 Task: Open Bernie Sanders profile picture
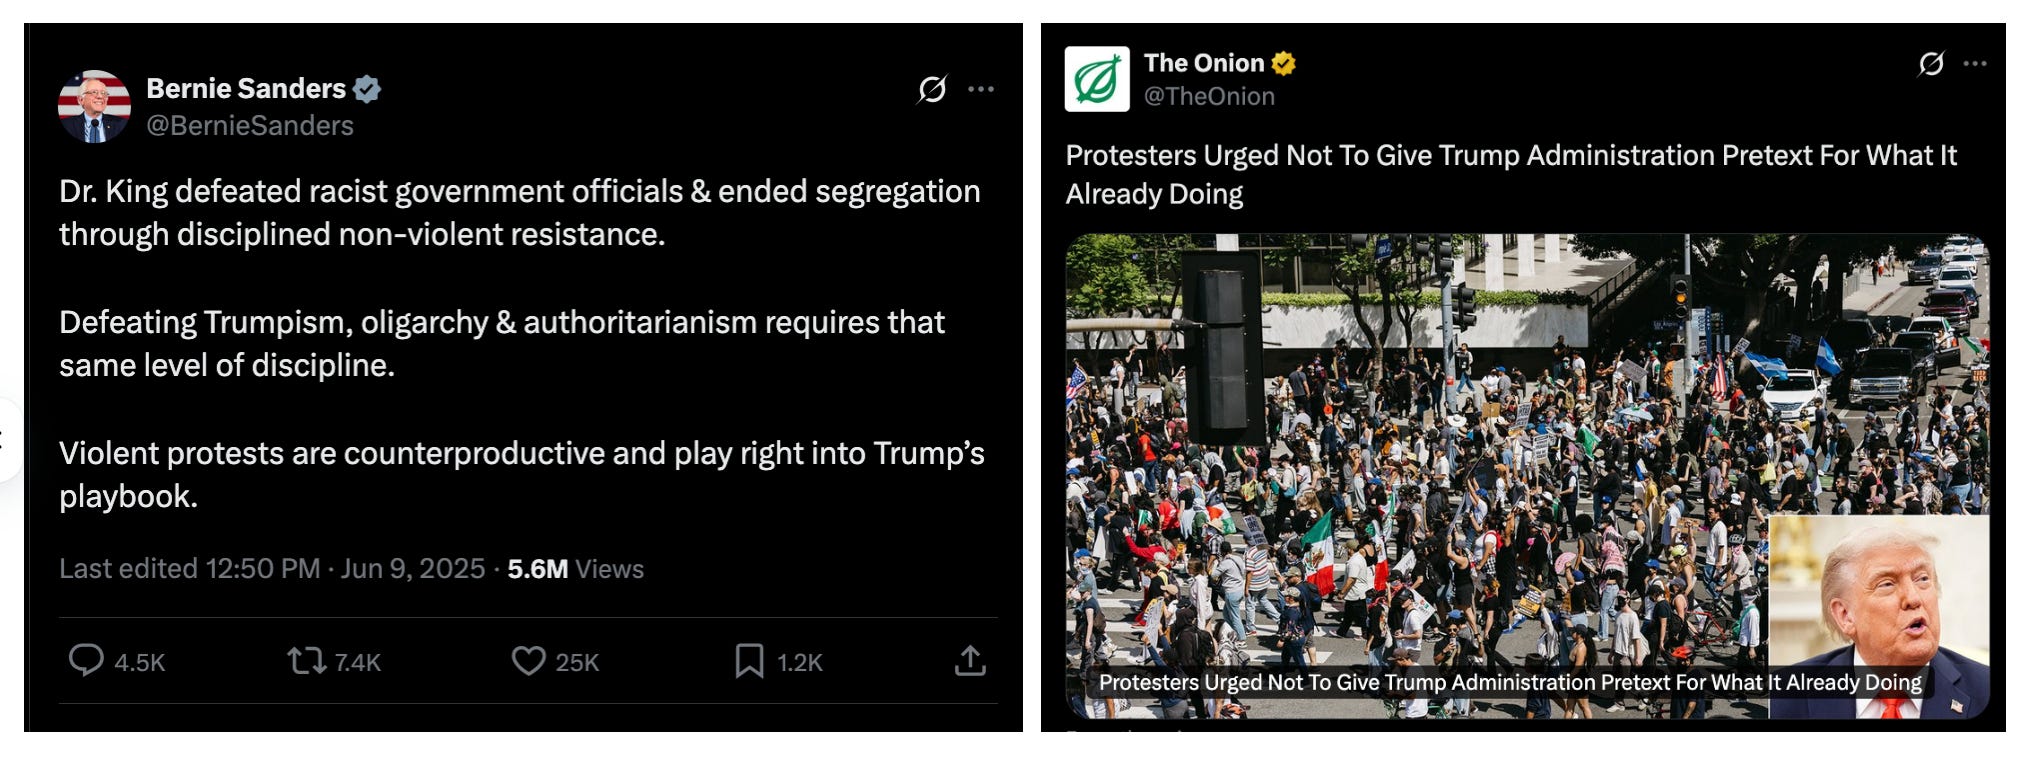click(x=94, y=106)
